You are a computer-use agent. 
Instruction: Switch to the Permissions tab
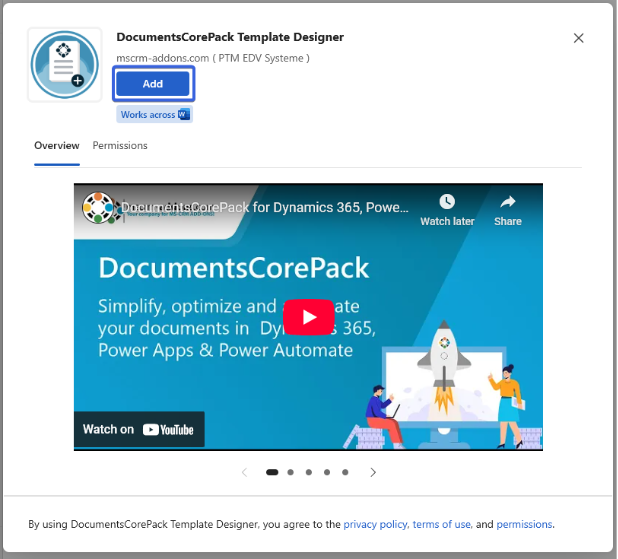(x=120, y=145)
